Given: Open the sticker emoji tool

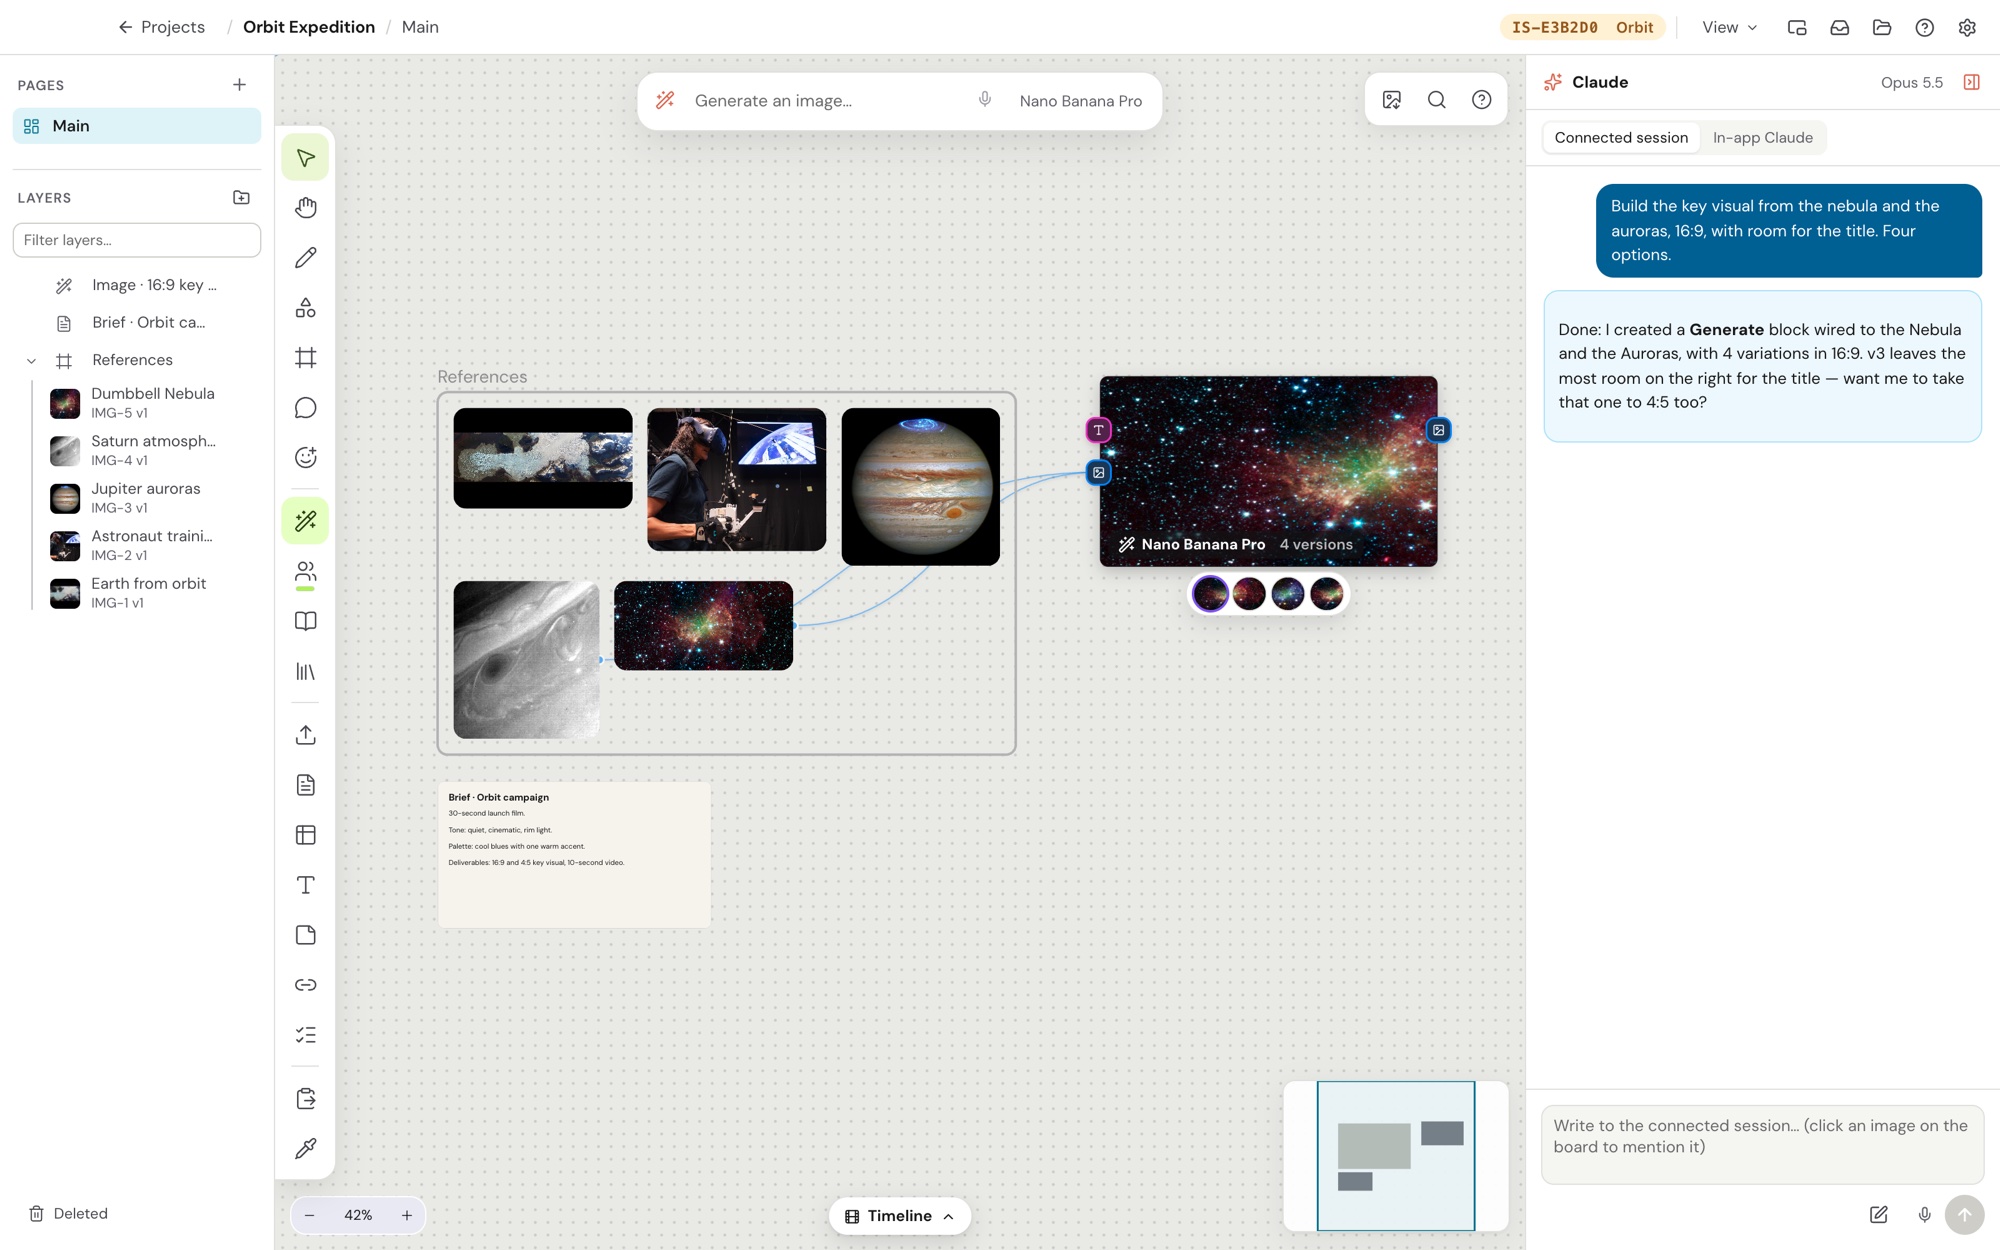Looking at the screenshot, I should (305, 458).
